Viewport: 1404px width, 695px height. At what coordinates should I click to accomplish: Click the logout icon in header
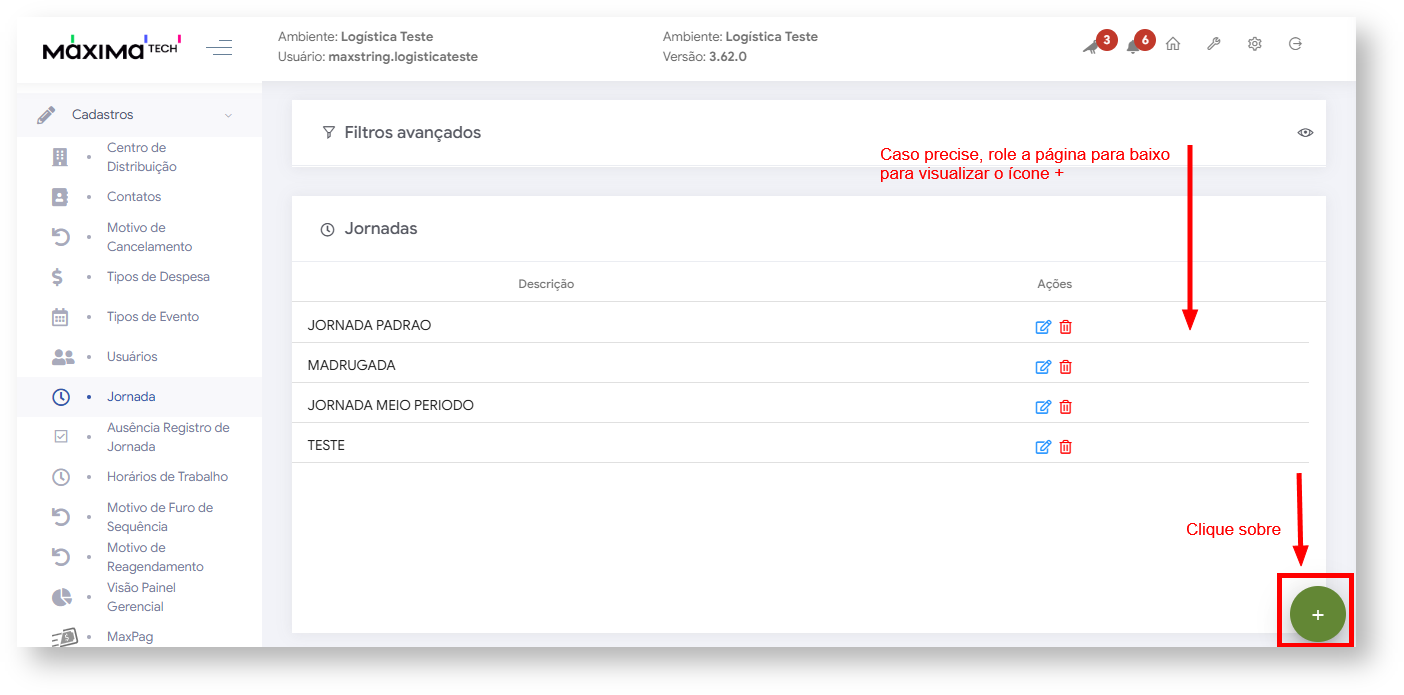point(1296,45)
